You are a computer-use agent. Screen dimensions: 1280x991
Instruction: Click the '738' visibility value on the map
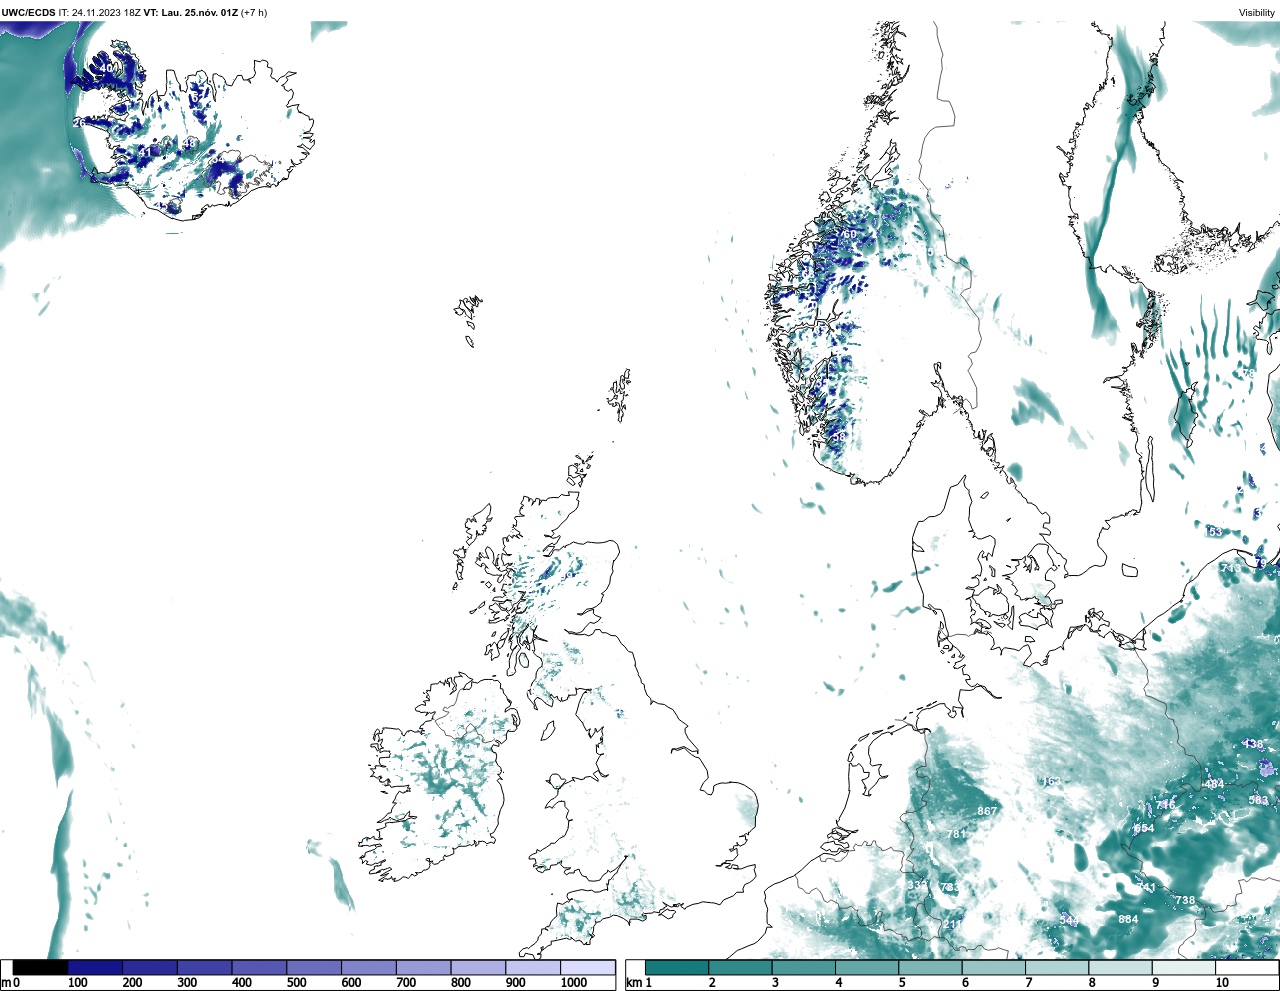point(1185,900)
